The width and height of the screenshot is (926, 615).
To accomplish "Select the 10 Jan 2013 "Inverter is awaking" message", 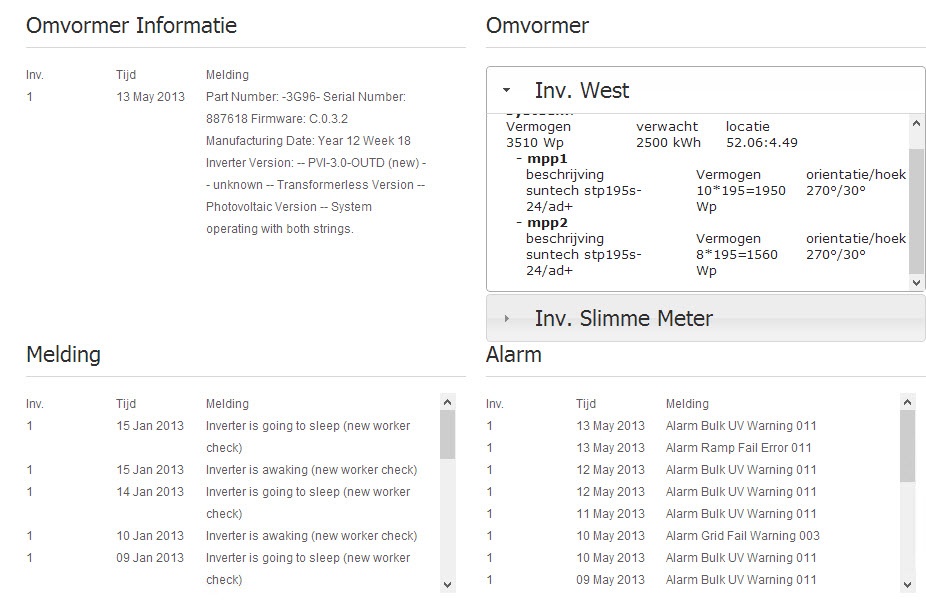I will click(312, 536).
